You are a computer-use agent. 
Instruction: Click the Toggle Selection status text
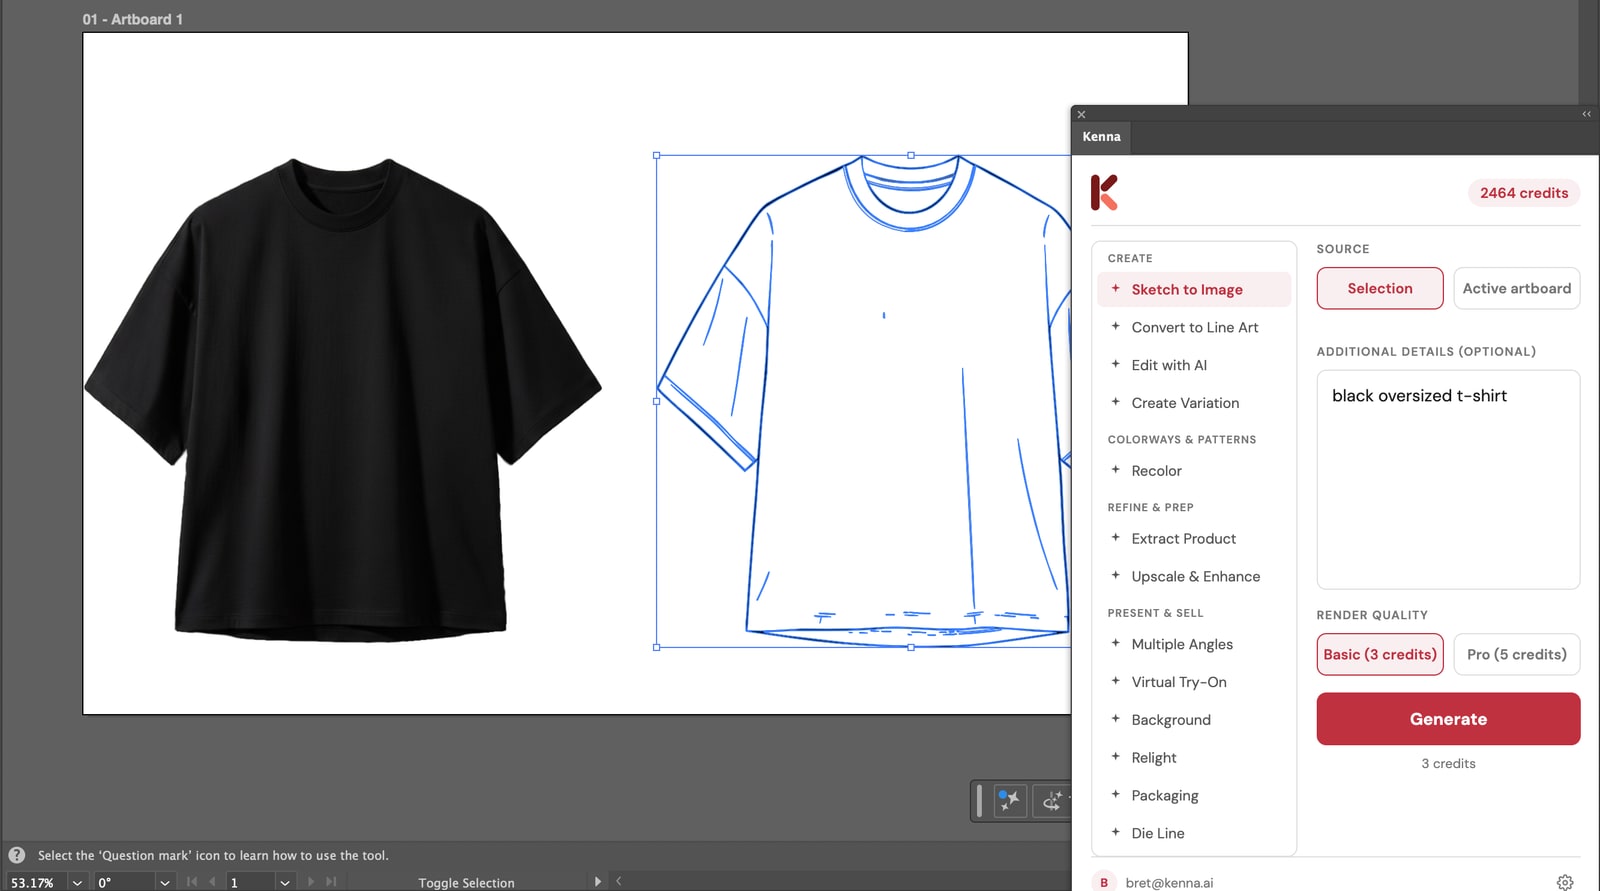(466, 883)
